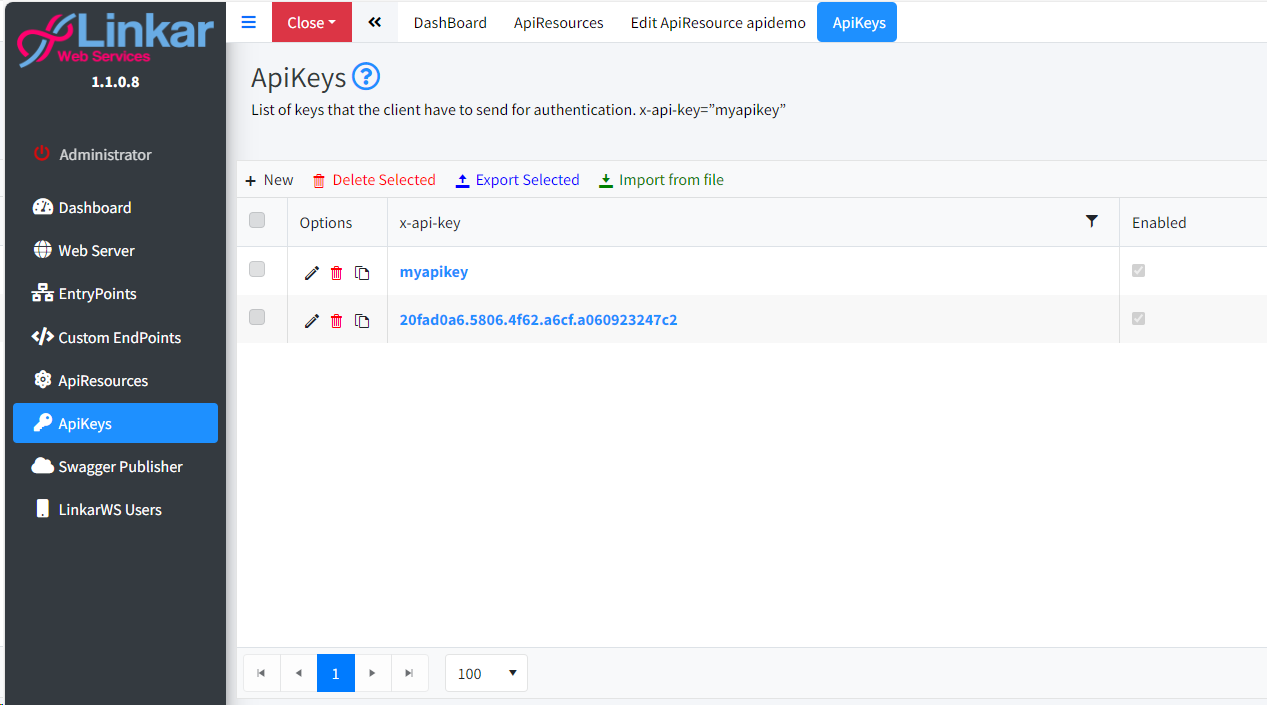Click the help question mark icon beside ApiKeys
This screenshot has height=705, width=1267.
[366, 76]
